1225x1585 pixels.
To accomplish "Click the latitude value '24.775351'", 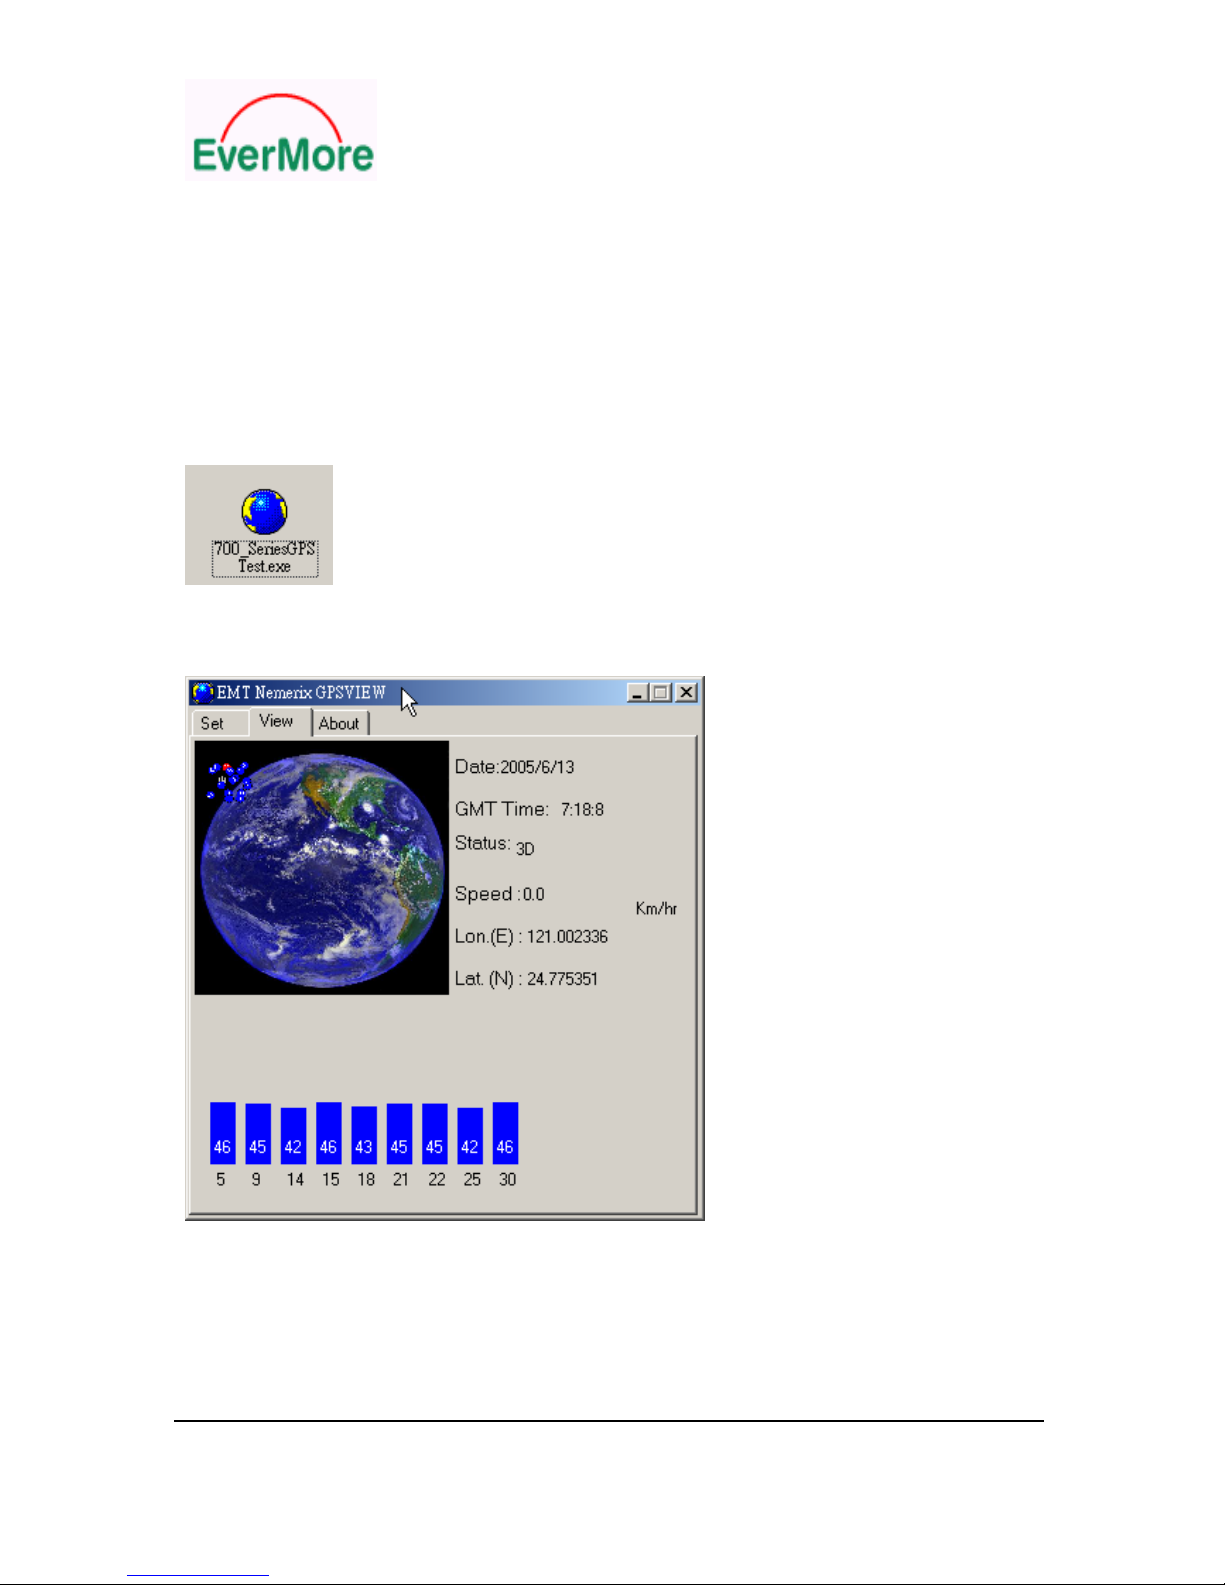I will point(562,979).
